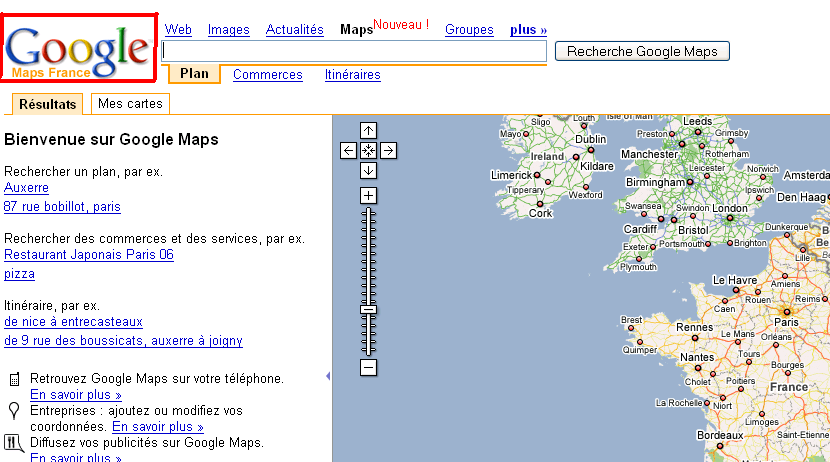Collapse side panel using small blue arrow
This screenshot has width=830, height=462.
point(328,376)
